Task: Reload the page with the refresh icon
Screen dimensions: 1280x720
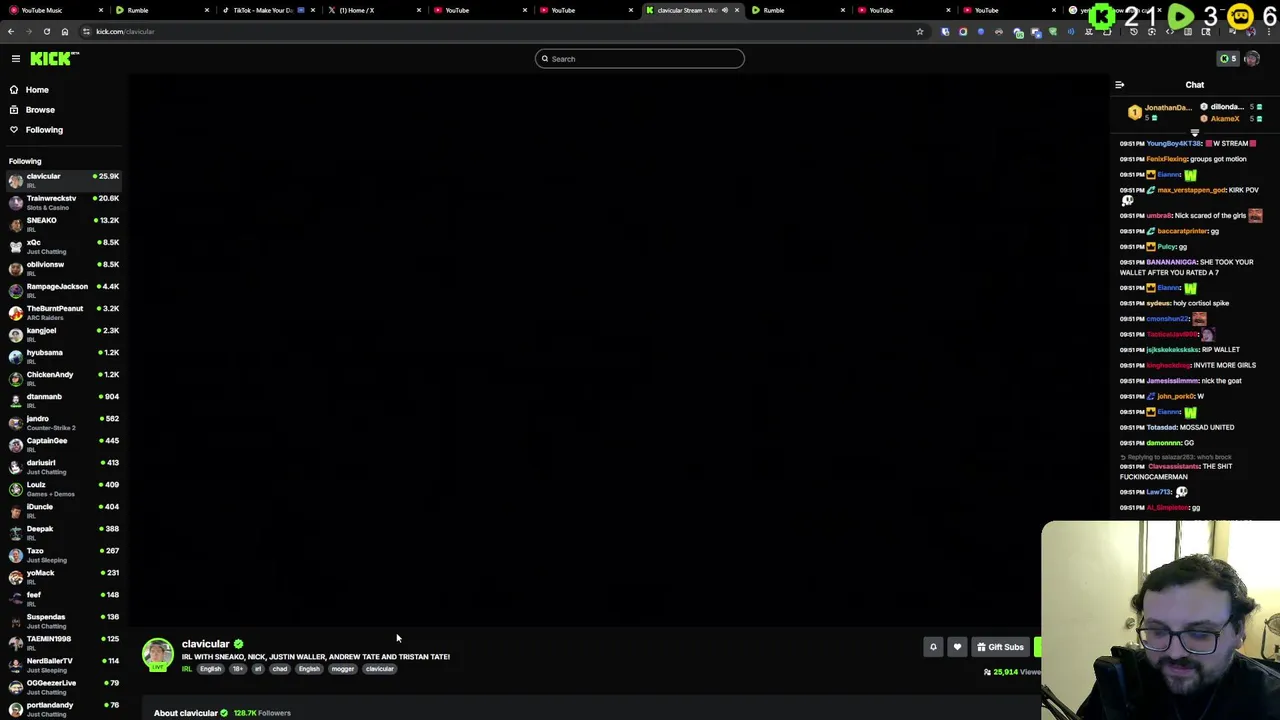Action: click(x=46, y=32)
